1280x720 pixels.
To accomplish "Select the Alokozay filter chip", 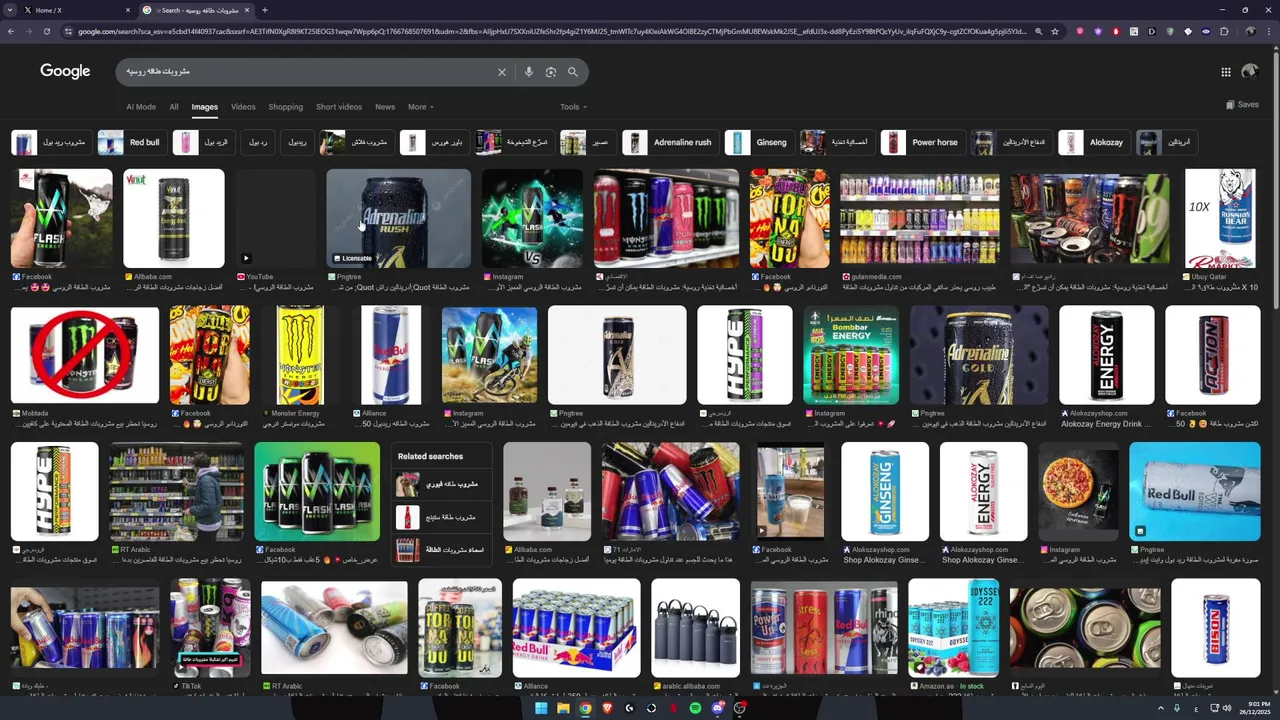I will click(1094, 142).
